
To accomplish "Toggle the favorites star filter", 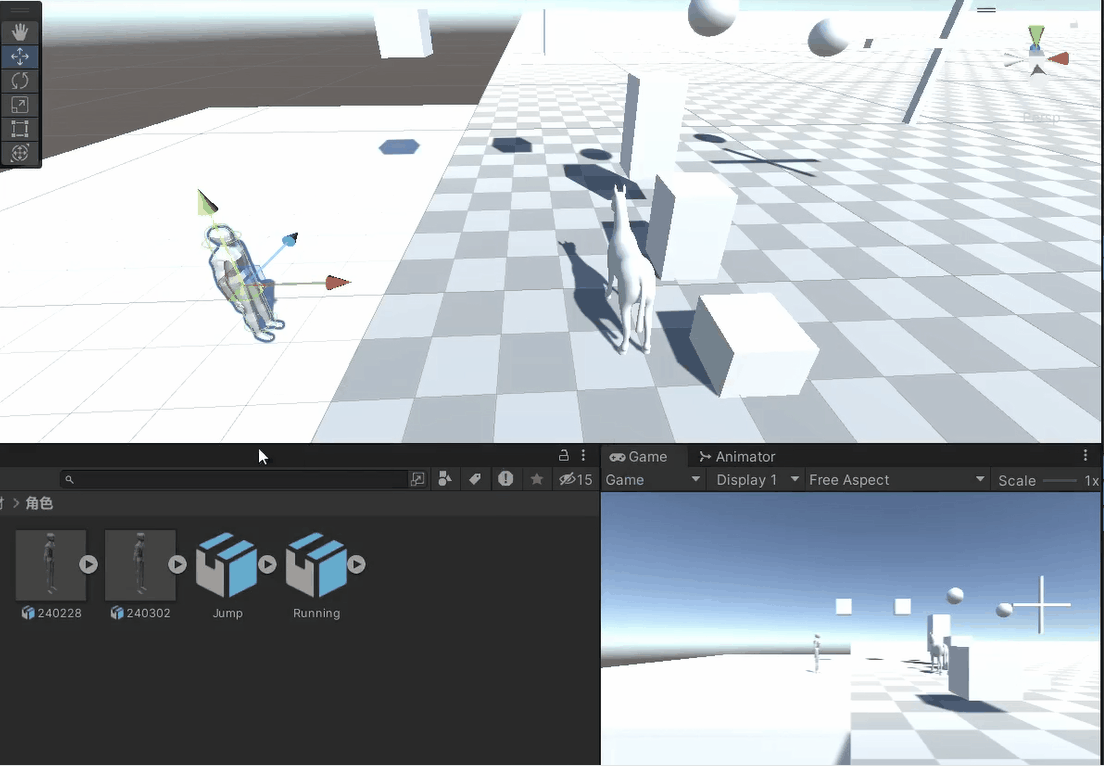I will coord(537,478).
